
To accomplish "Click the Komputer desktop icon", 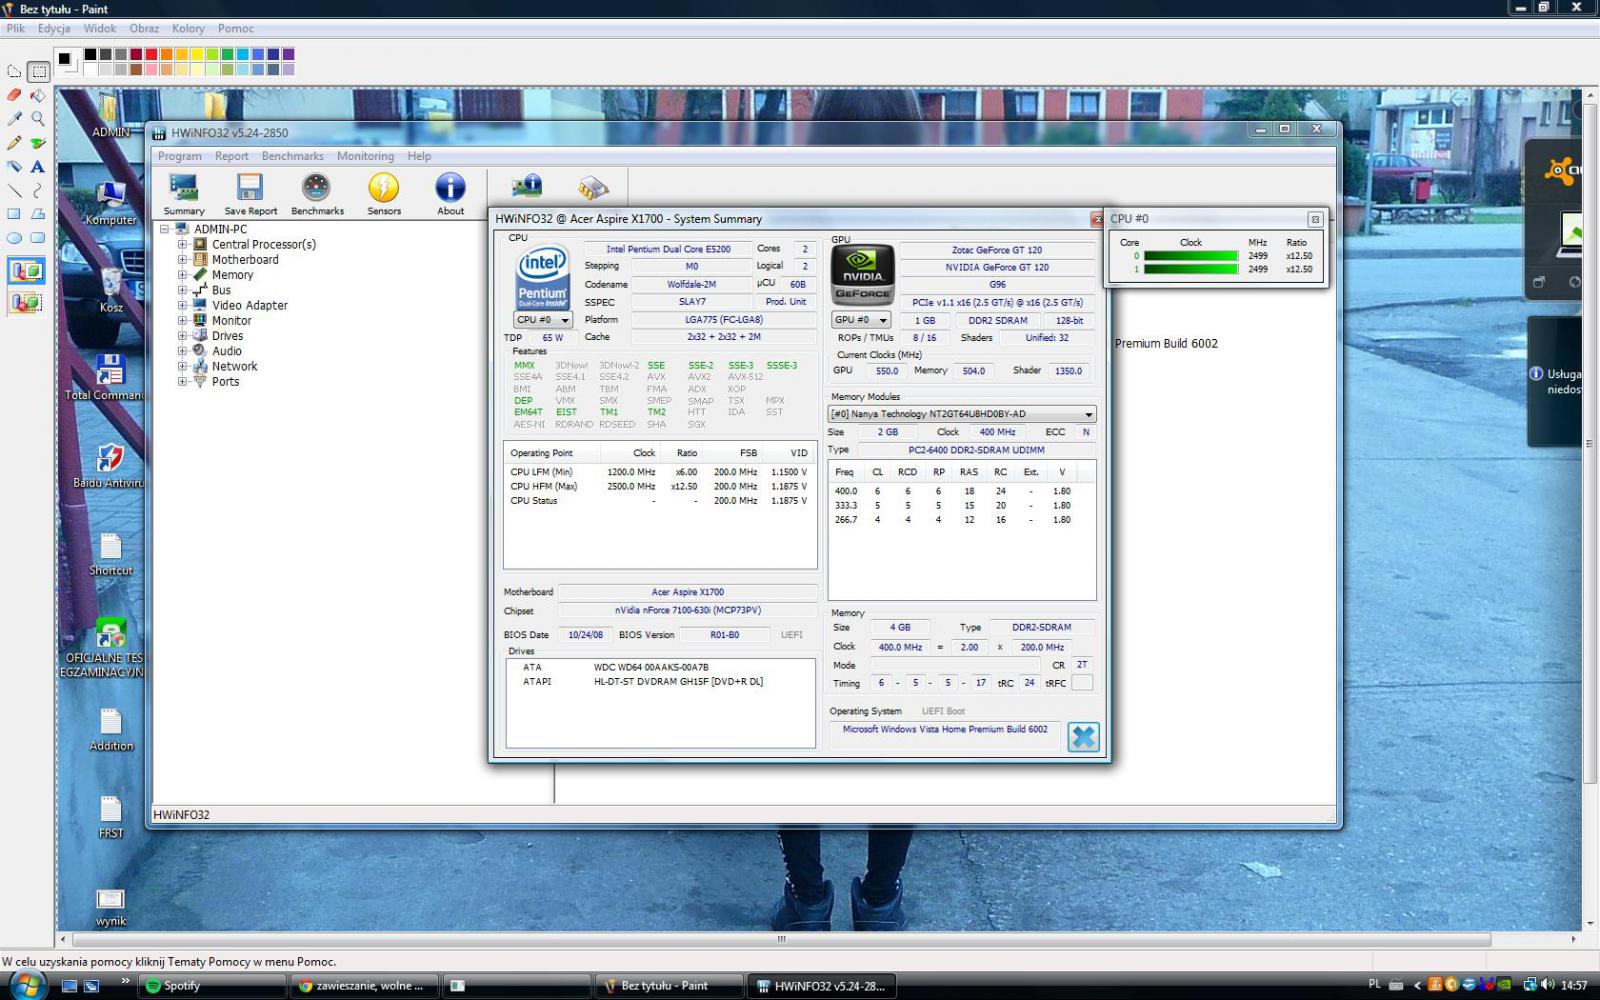I will click(111, 203).
